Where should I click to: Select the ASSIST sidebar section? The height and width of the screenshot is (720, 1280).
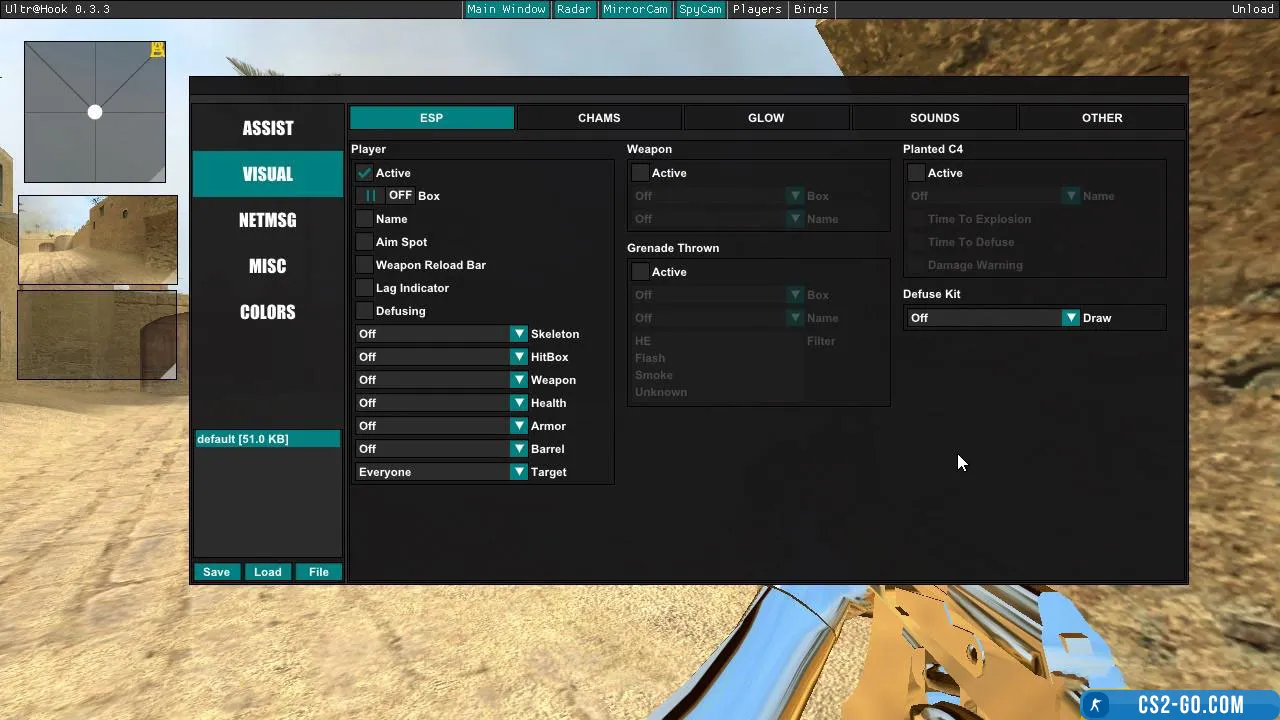[268, 128]
